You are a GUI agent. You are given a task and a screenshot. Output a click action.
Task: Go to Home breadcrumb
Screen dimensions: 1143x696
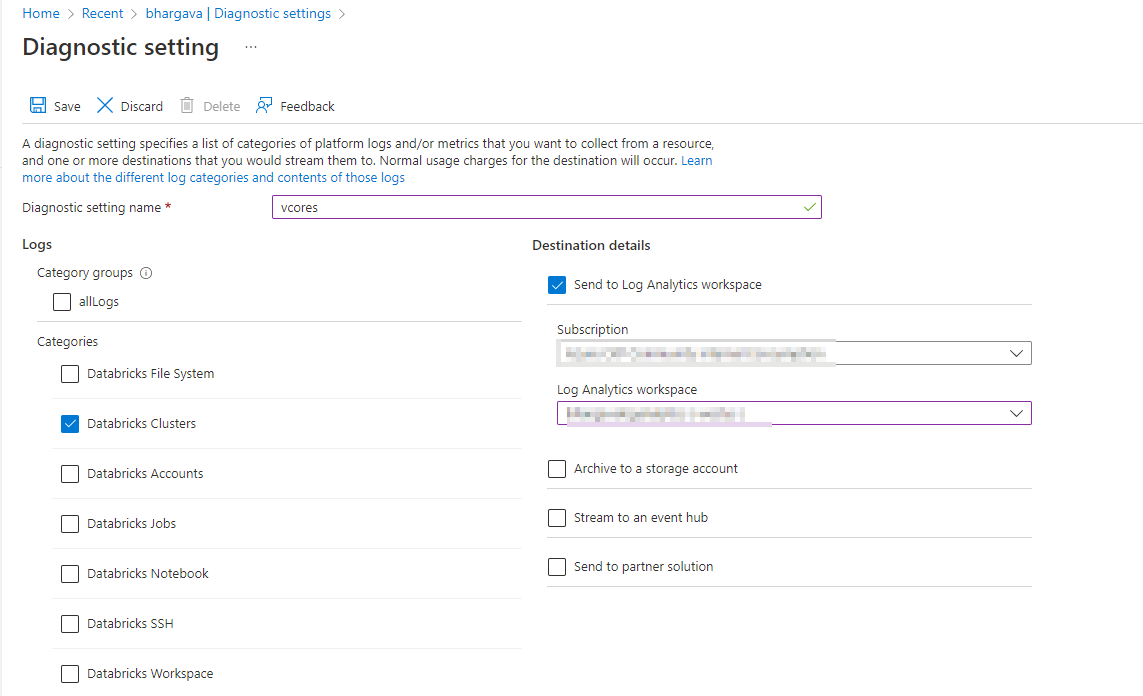click(40, 14)
